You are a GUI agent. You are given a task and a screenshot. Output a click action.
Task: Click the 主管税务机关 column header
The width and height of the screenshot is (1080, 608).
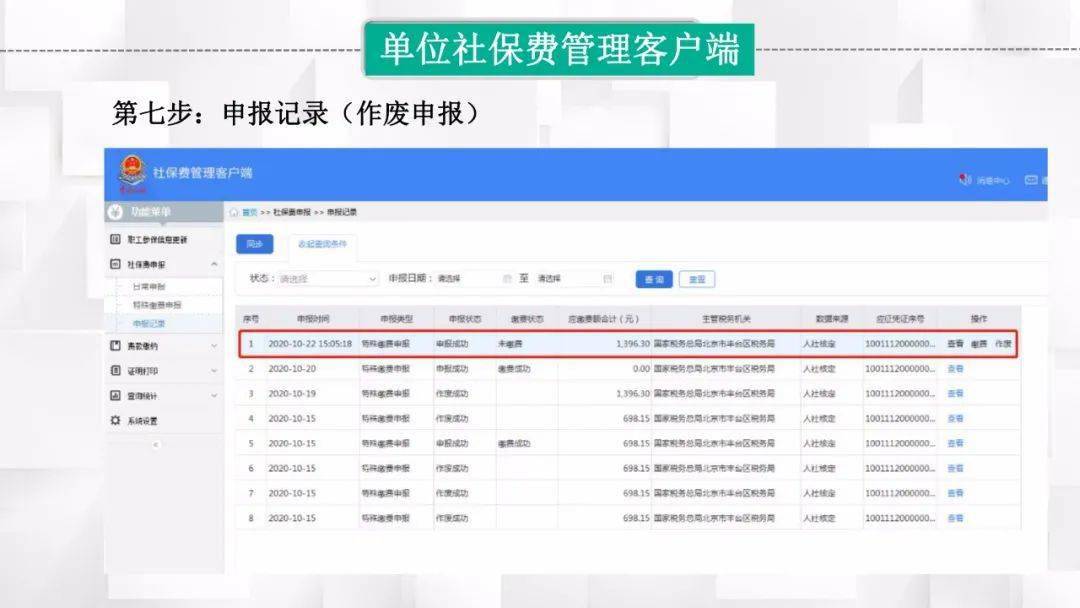[x=726, y=319]
